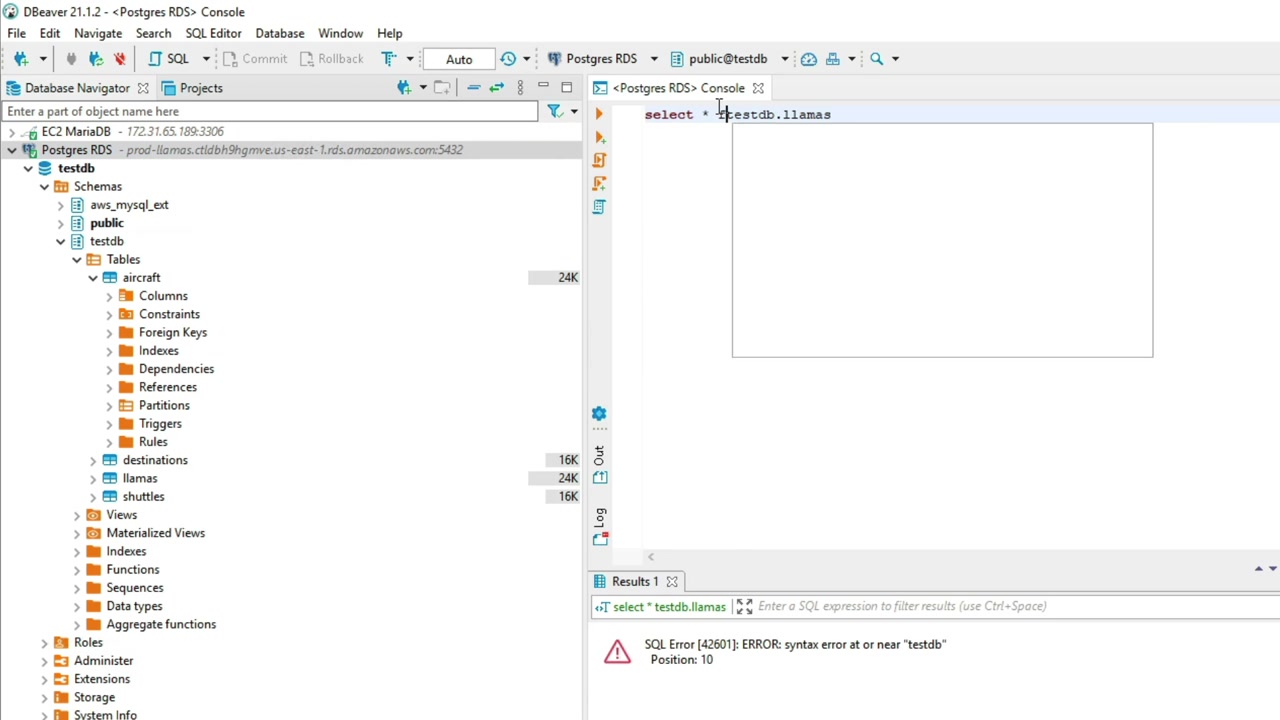This screenshot has height=720, width=1280.
Task: Select the destinations table
Action: point(155,460)
